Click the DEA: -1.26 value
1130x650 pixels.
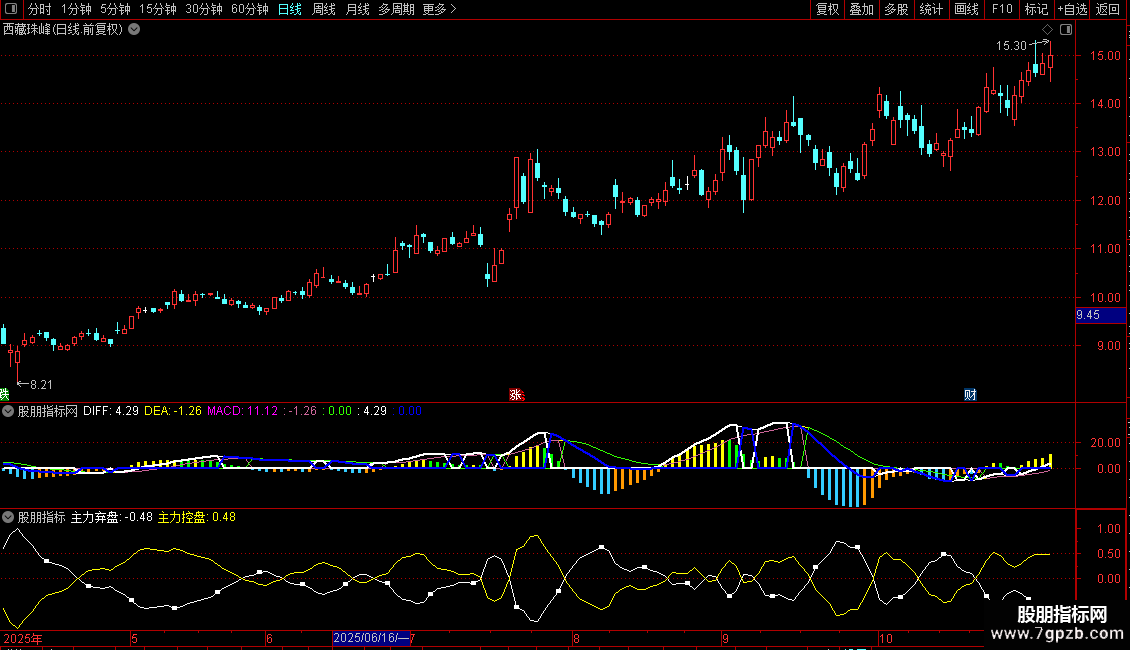point(173,411)
